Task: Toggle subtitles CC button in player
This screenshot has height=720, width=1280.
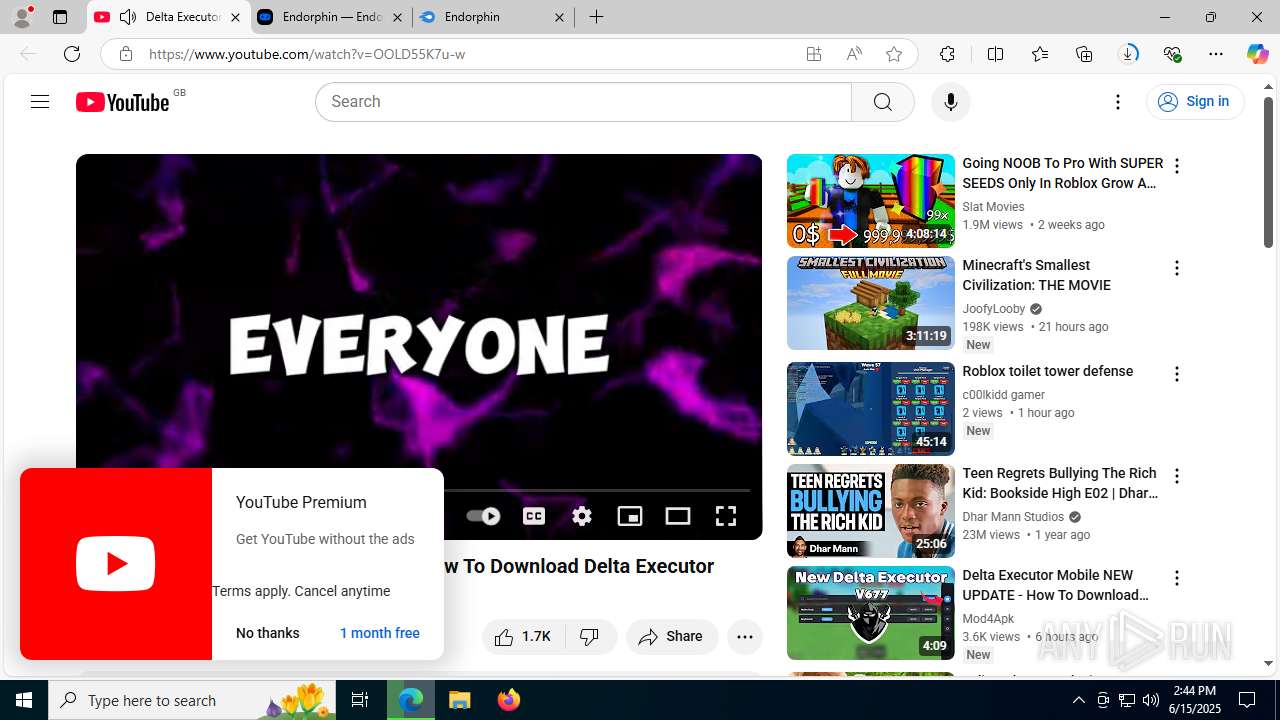Action: tap(534, 516)
